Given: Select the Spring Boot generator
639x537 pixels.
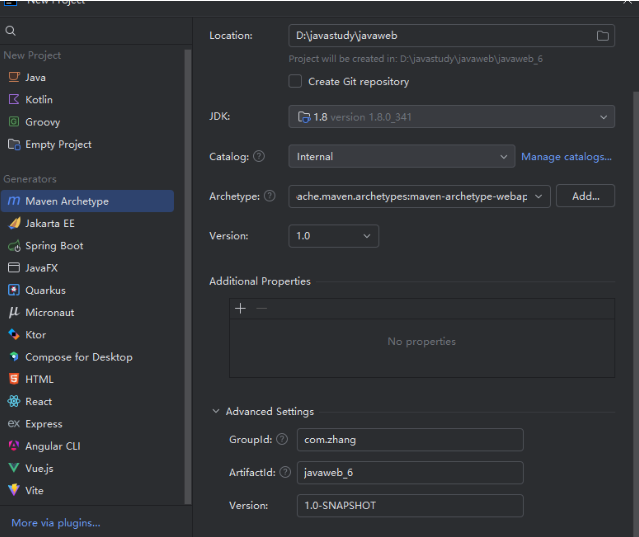Looking at the screenshot, I should click(x=54, y=246).
